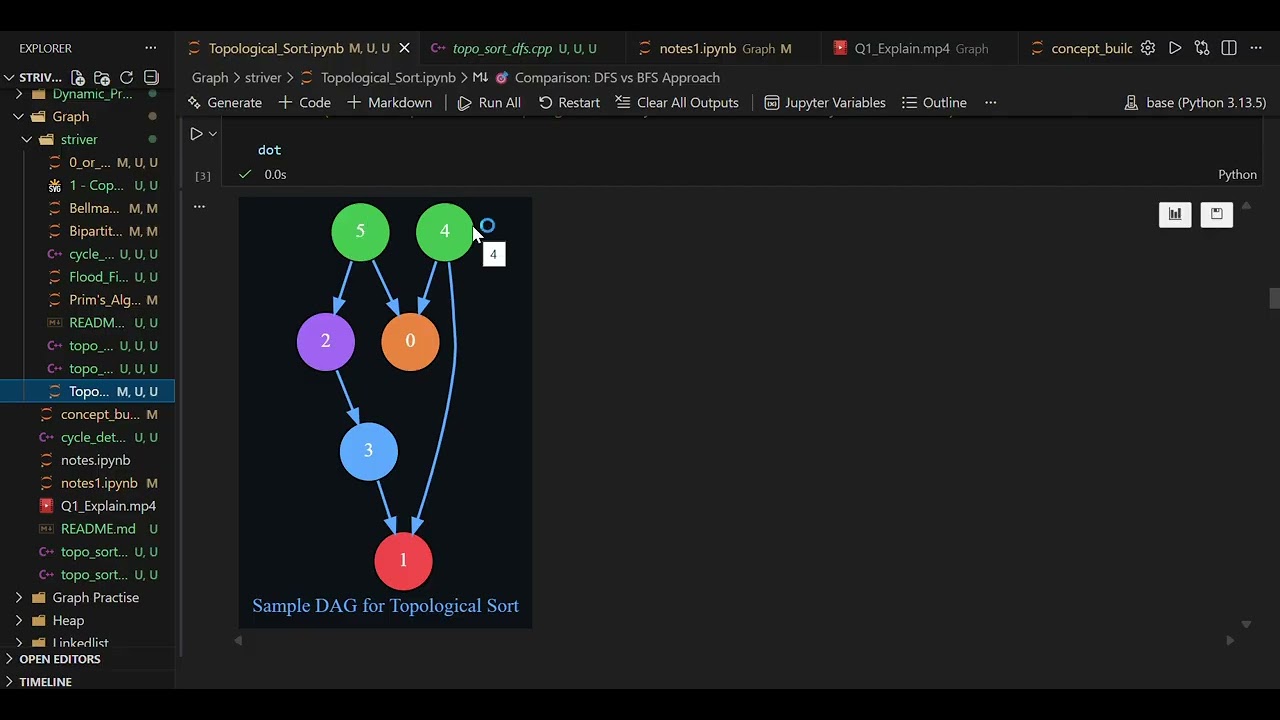The width and height of the screenshot is (1280, 720).
Task: Click the open changes compare icon
Action: tap(1202, 48)
